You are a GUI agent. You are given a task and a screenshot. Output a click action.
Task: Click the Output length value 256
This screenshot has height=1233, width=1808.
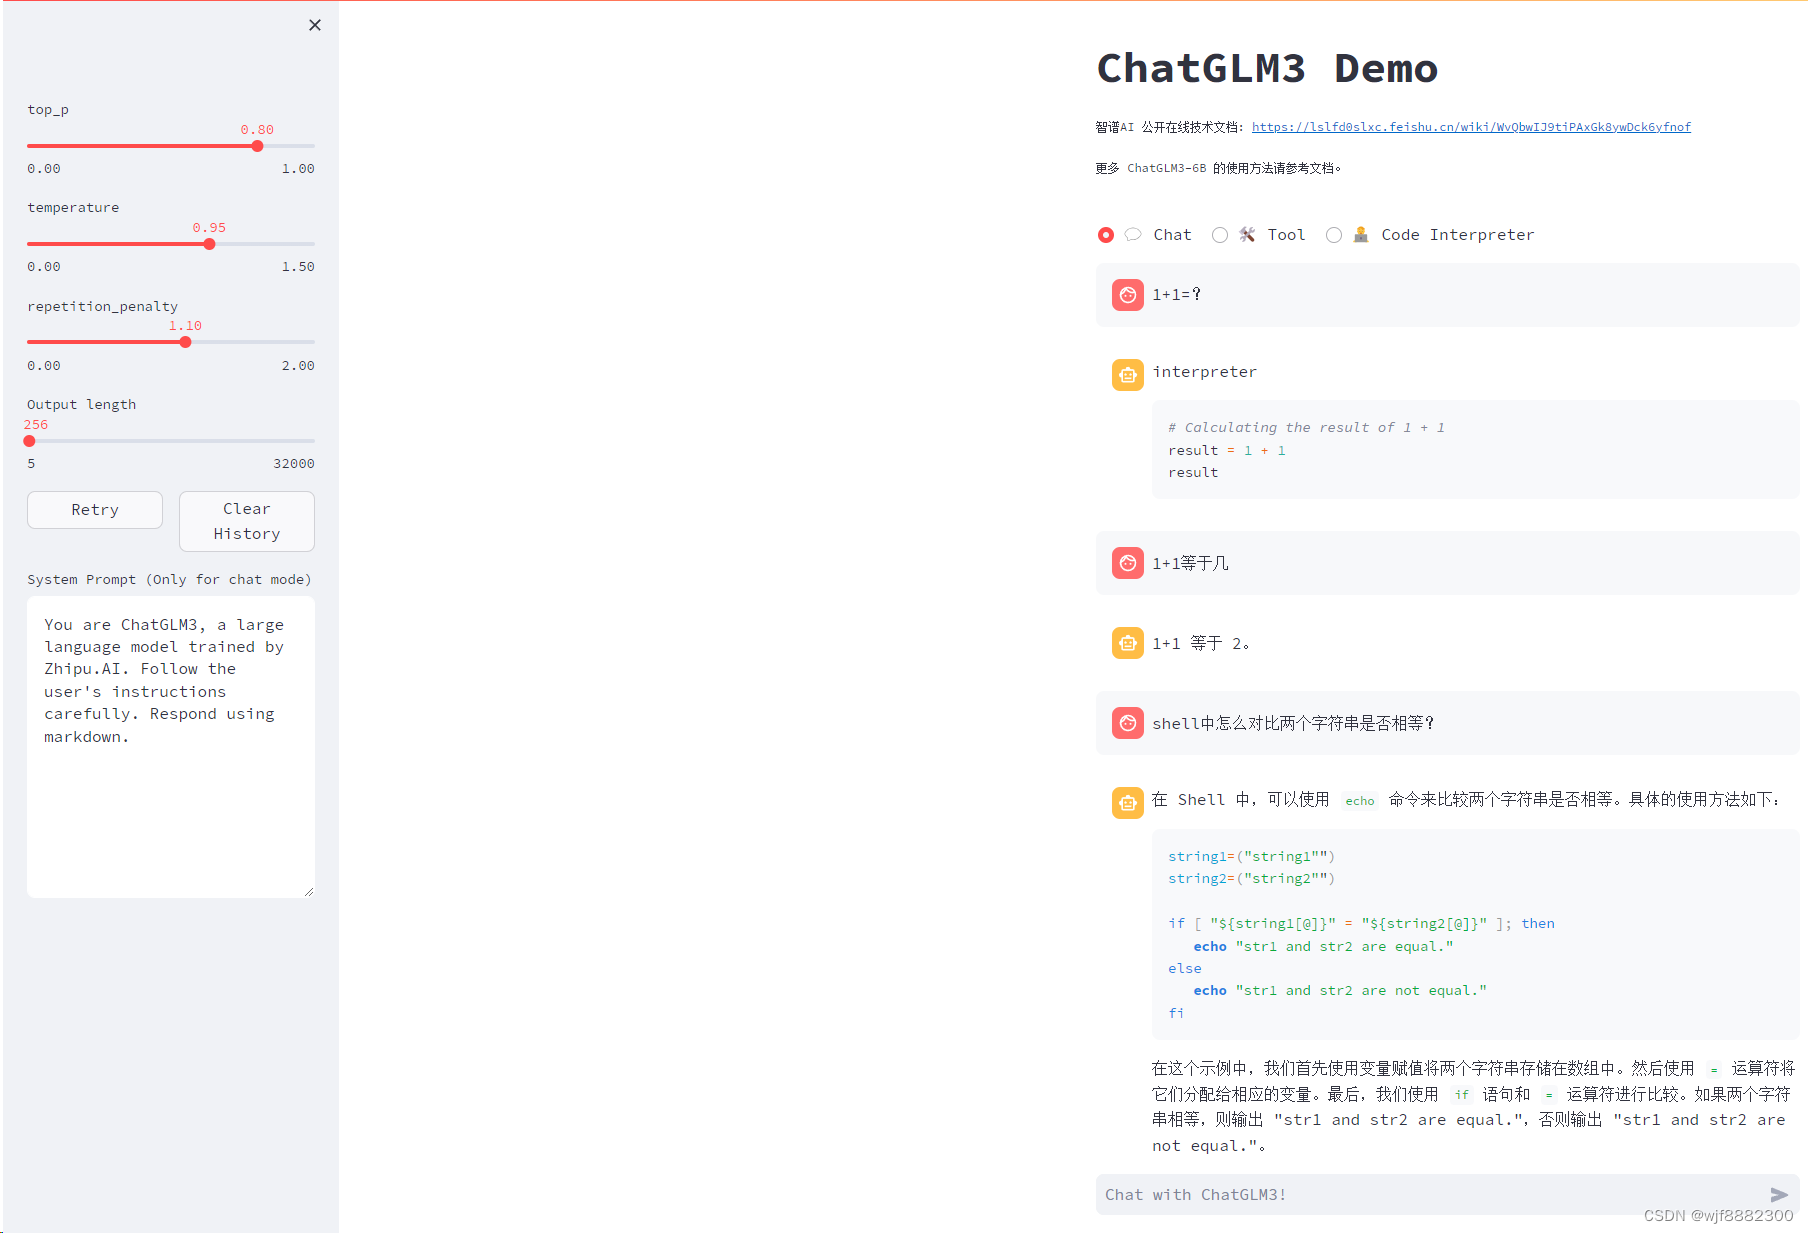[36, 425]
